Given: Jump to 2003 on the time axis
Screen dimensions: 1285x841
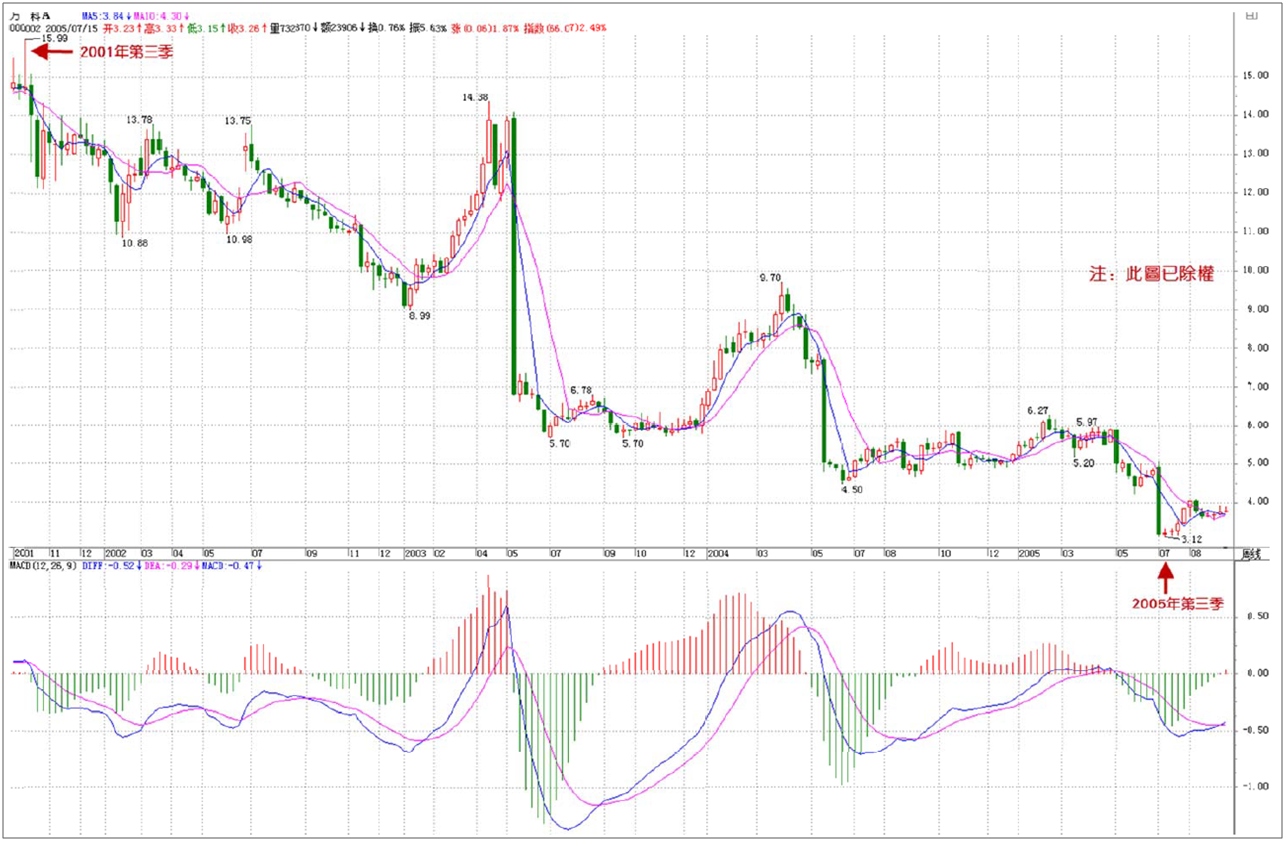Looking at the screenshot, I should click(x=415, y=553).
